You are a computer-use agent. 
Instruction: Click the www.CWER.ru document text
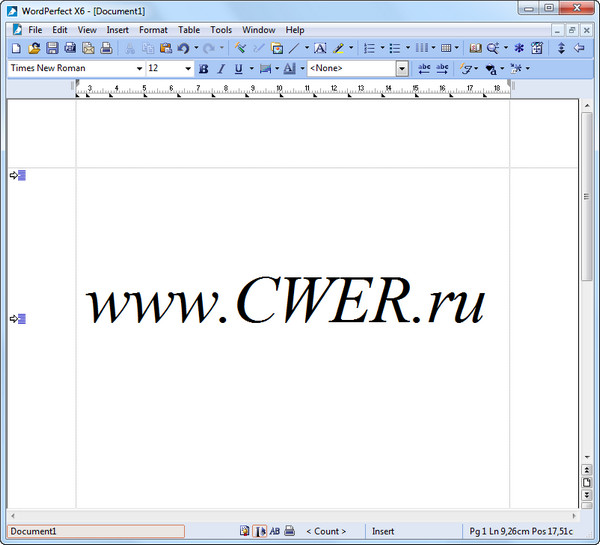point(285,300)
